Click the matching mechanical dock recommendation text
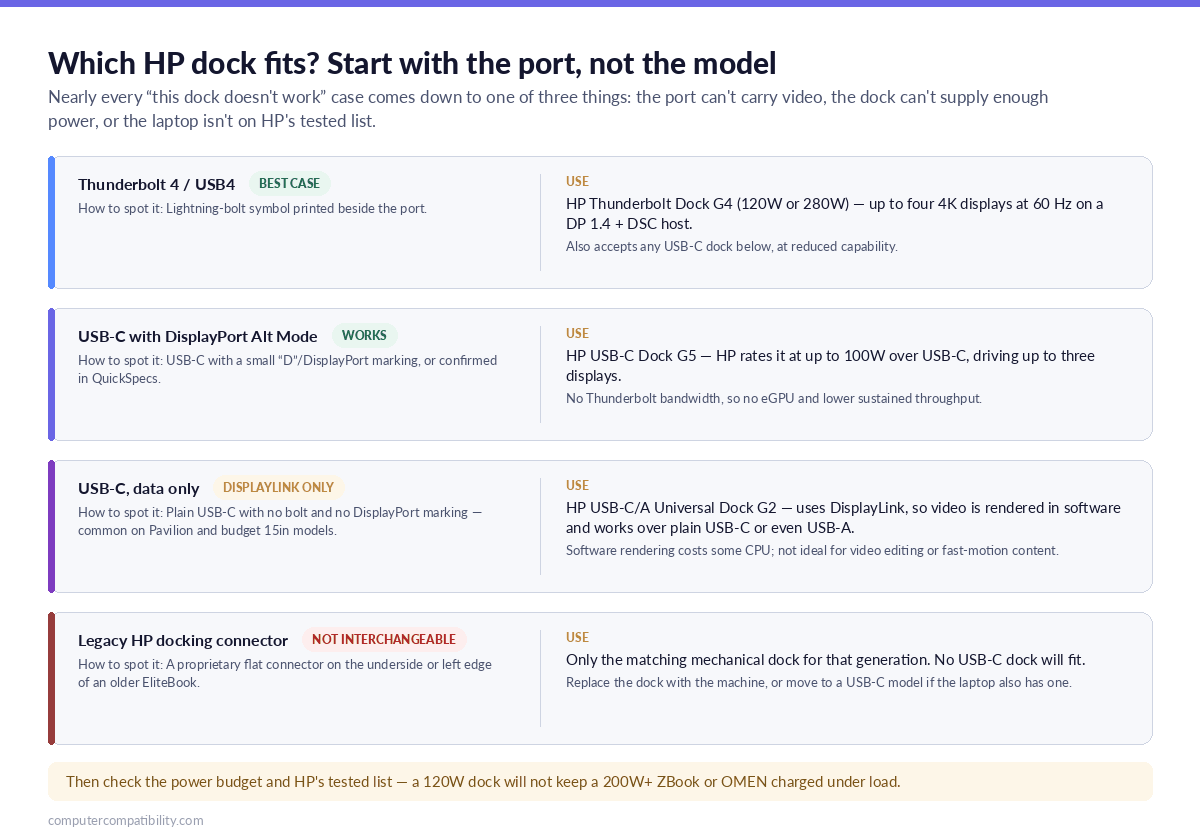This screenshot has height=830, width=1200. (x=825, y=660)
